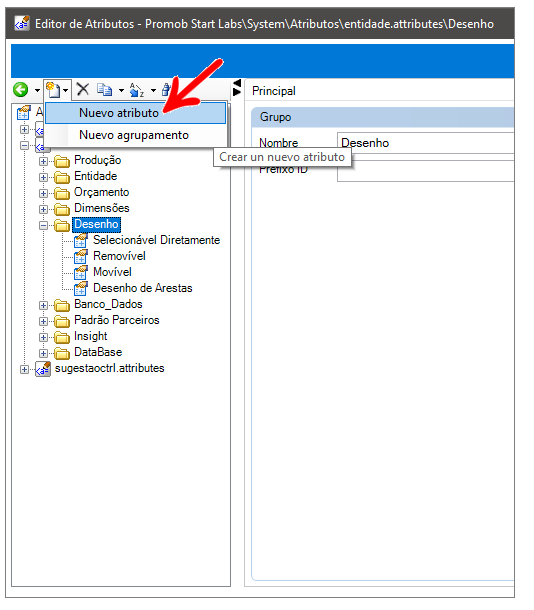
Task: Click the Padrão Parceiros folder icon
Action: point(62,321)
